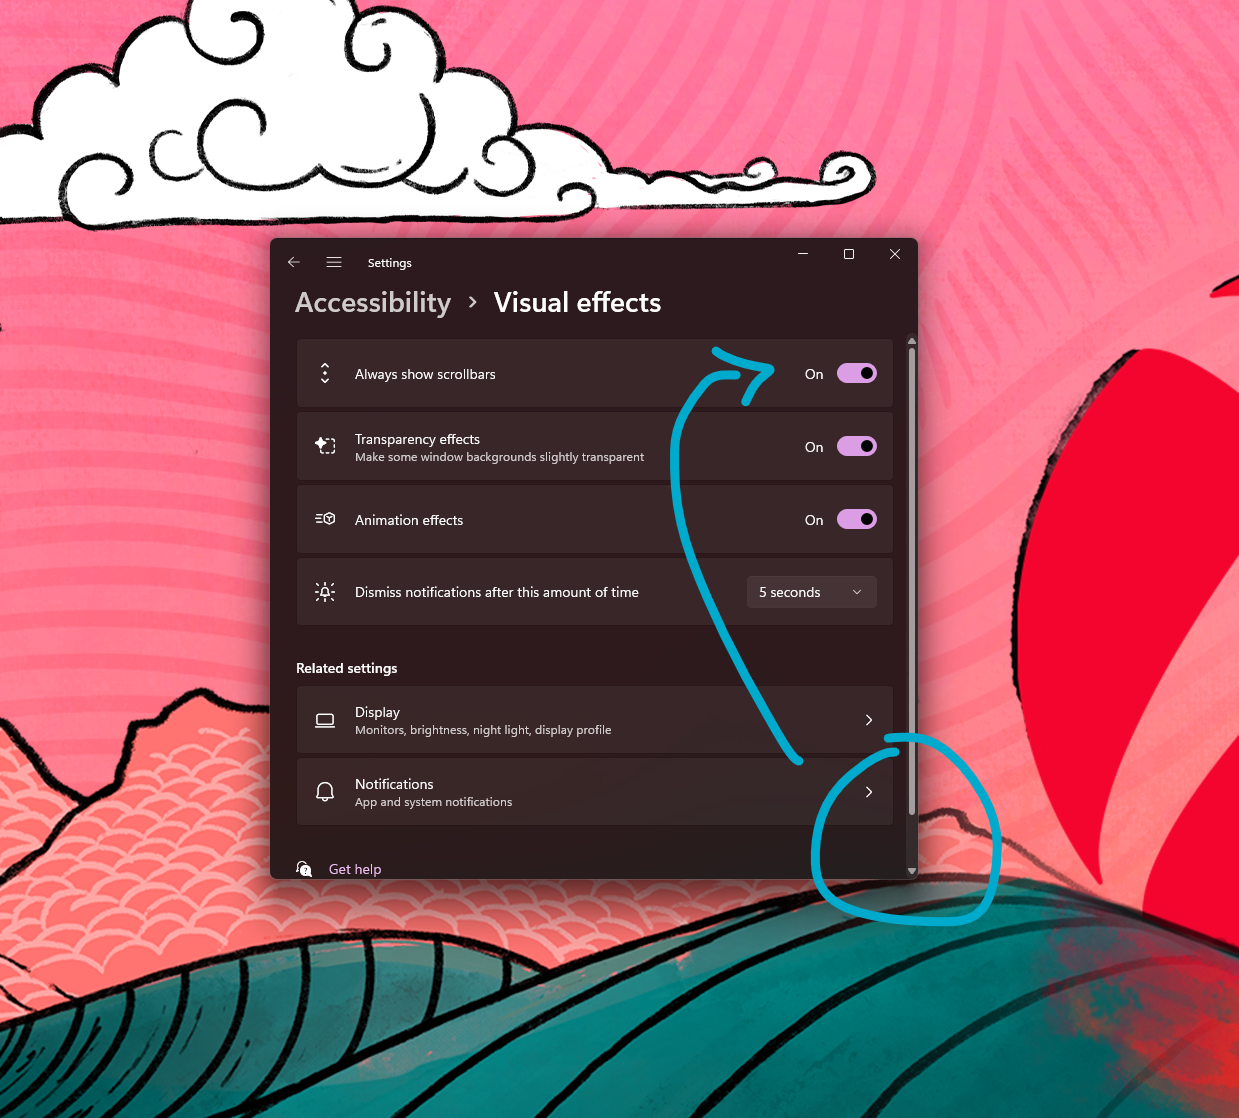This screenshot has width=1239, height=1118.
Task: Maximize the Settings window
Action: (x=849, y=254)
